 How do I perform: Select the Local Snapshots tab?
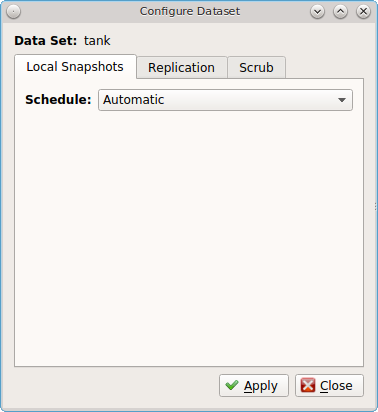pyautogui.click(x=75, y=67)
